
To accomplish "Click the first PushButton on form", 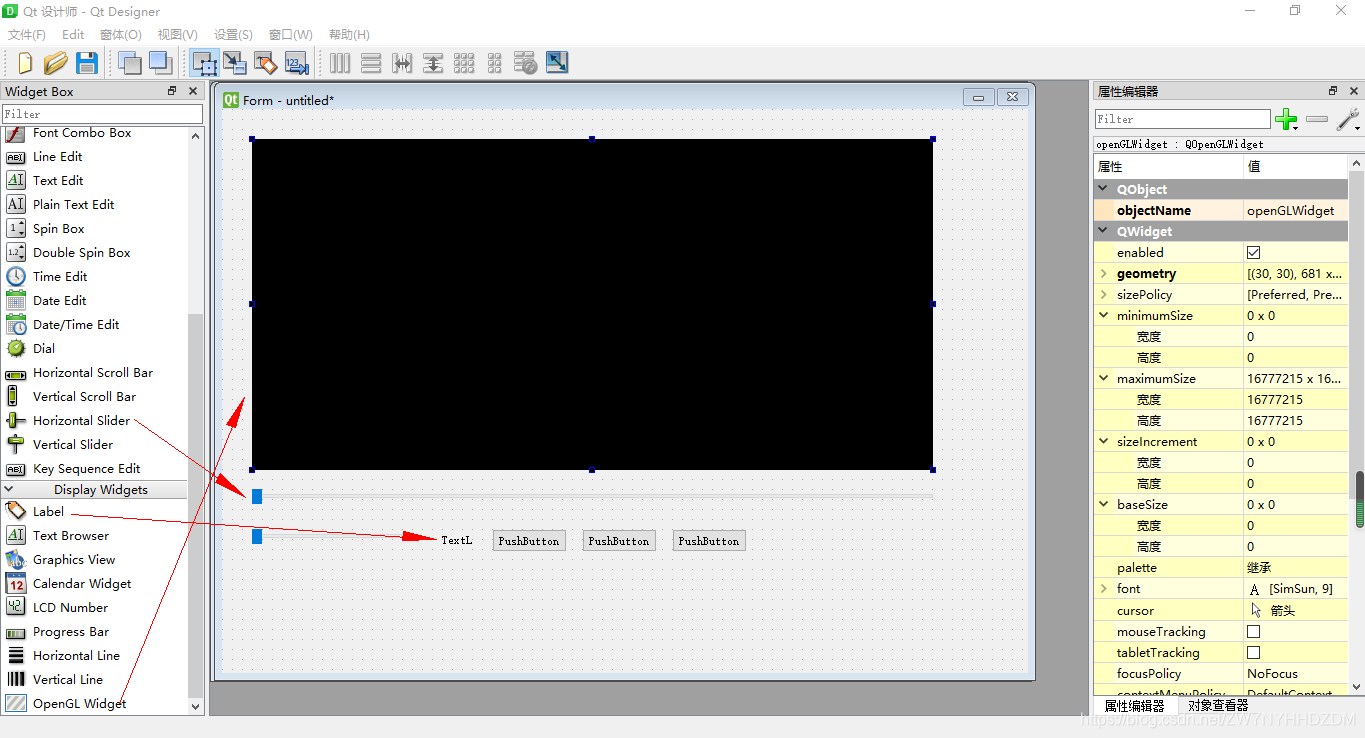I will click(528, 541).
